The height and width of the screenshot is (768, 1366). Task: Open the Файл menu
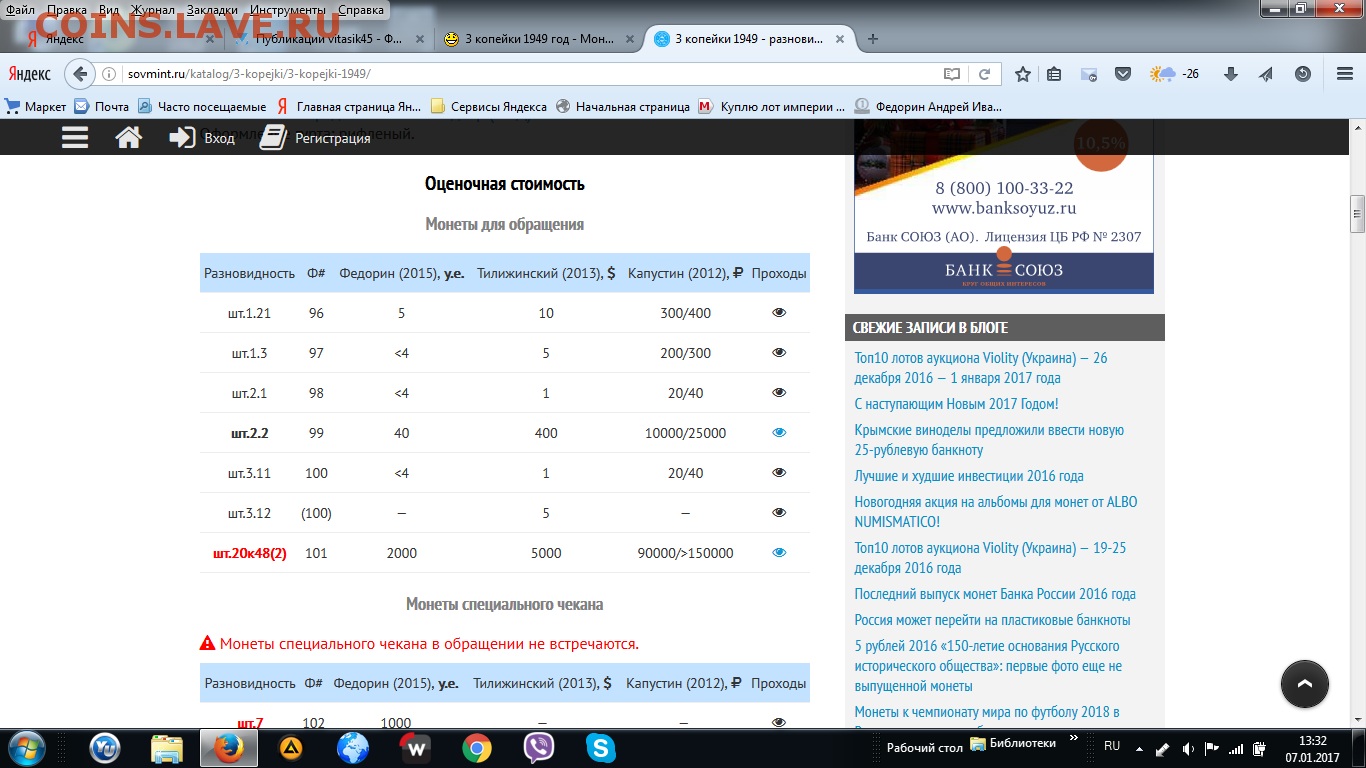(20, 10)
